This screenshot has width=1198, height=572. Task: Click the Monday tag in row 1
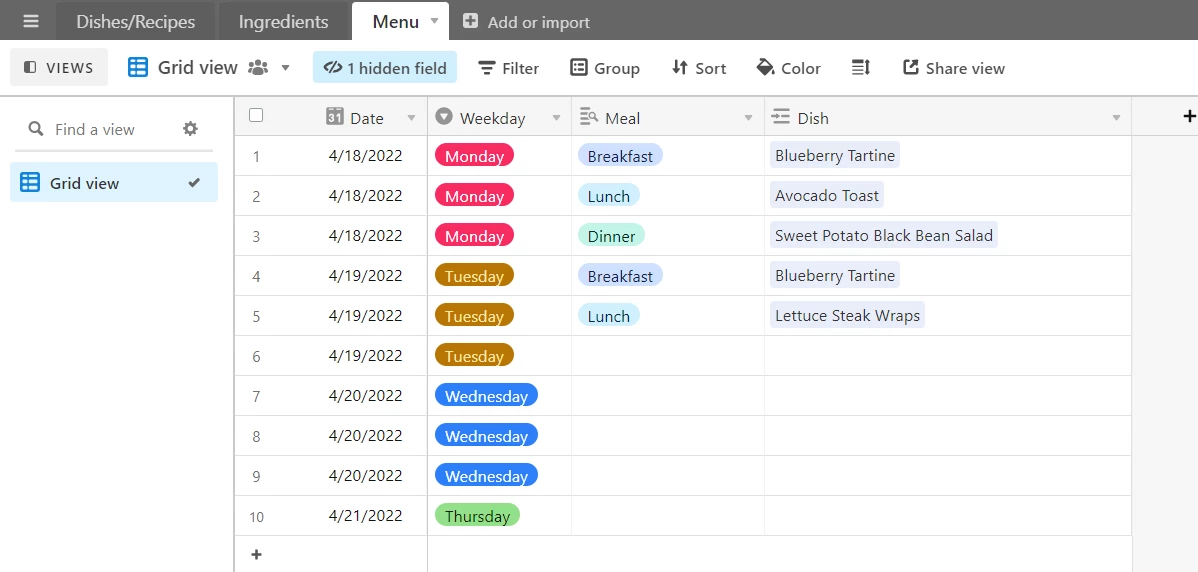[x=474, y=156]
